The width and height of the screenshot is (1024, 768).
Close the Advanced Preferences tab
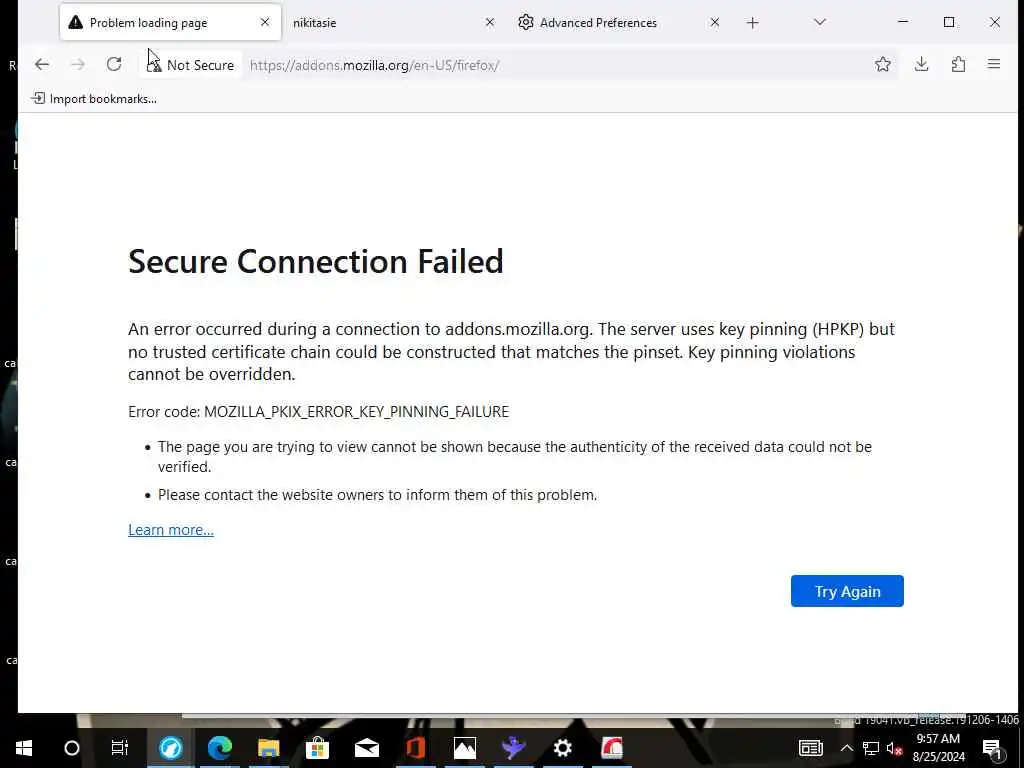pyautogui.click(x=714, y=22)
